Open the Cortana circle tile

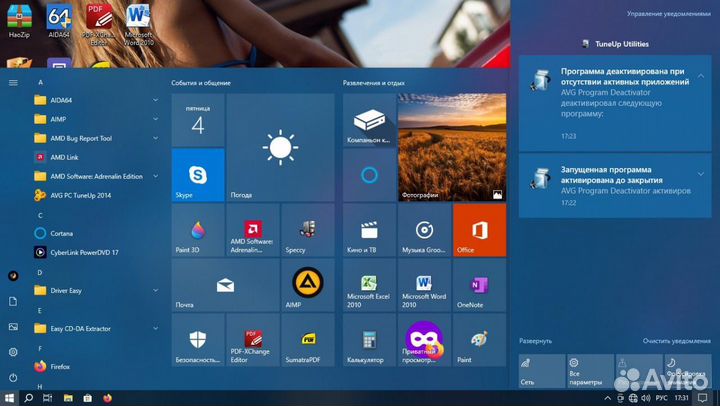point(369,175)
